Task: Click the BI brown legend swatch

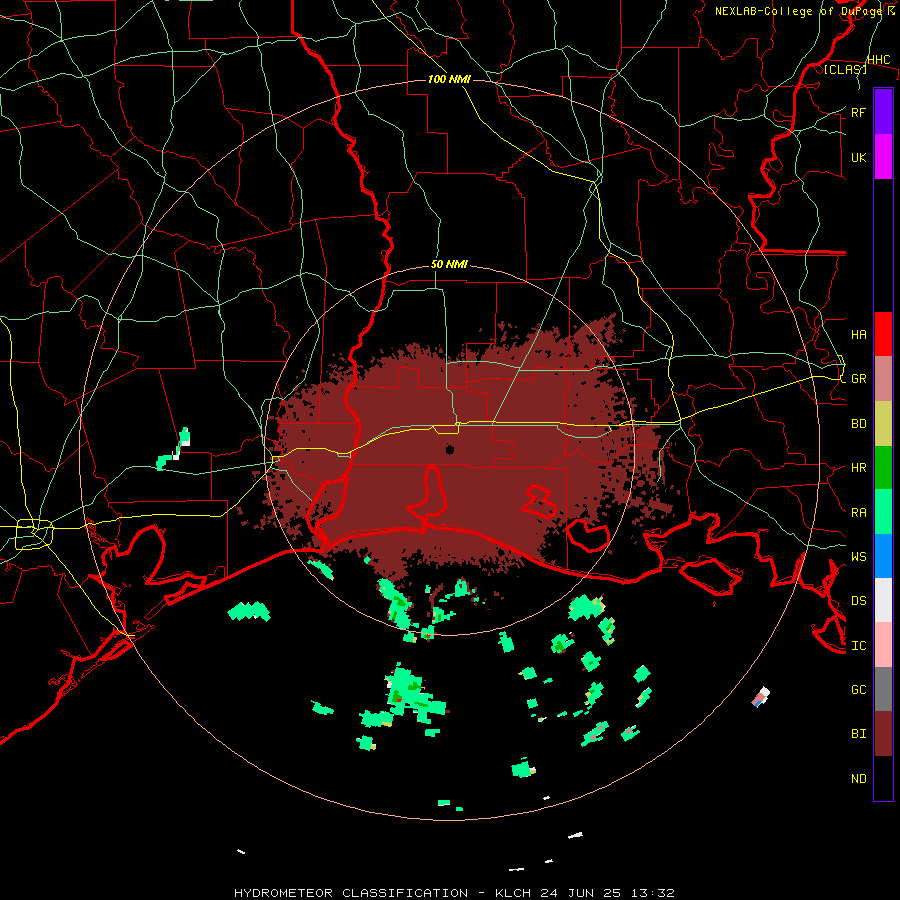Action: click(883, 734)
